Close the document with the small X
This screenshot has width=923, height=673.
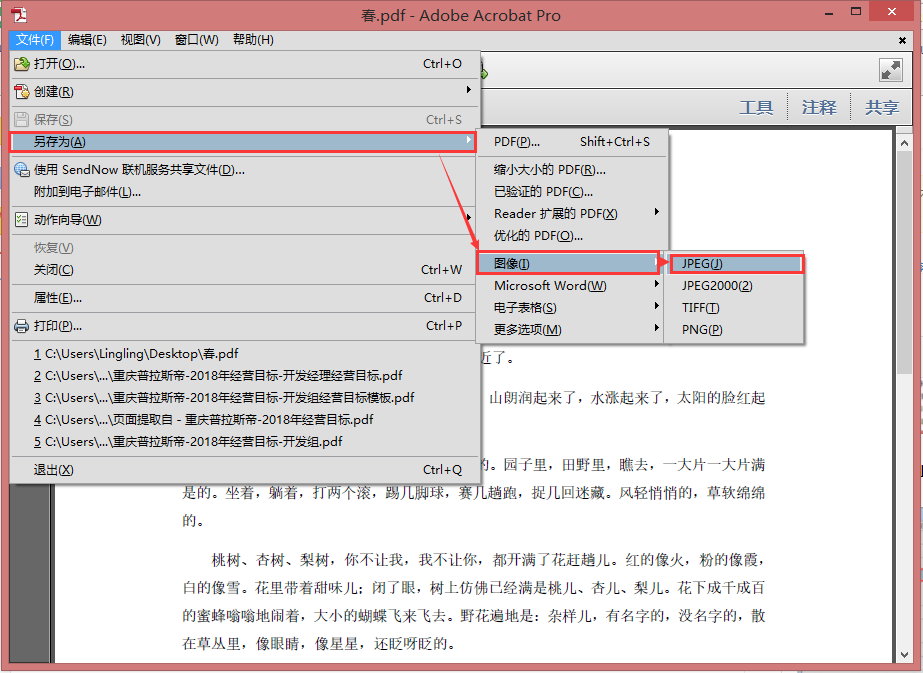[x=902, y=40]
